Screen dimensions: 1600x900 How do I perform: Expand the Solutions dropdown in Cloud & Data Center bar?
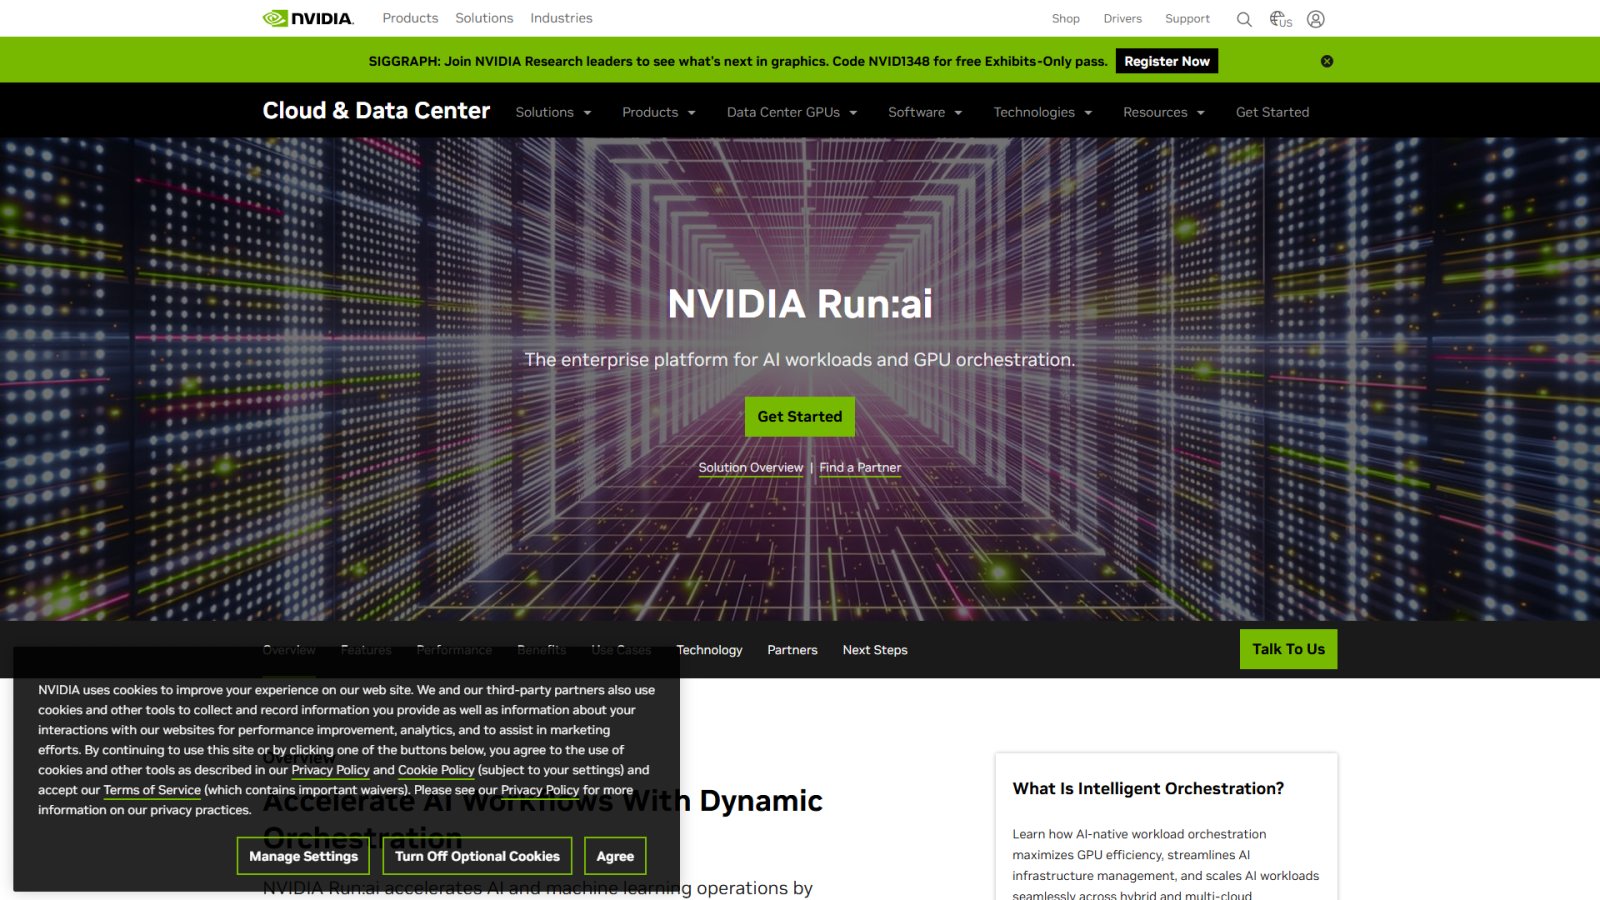click(553, 112)
